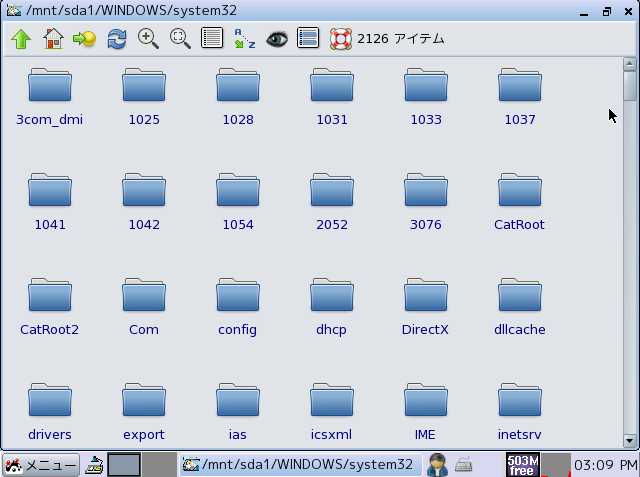Open the window menu in title bar
Viewport: 640px width, 477px height.
tap(14, 11)
